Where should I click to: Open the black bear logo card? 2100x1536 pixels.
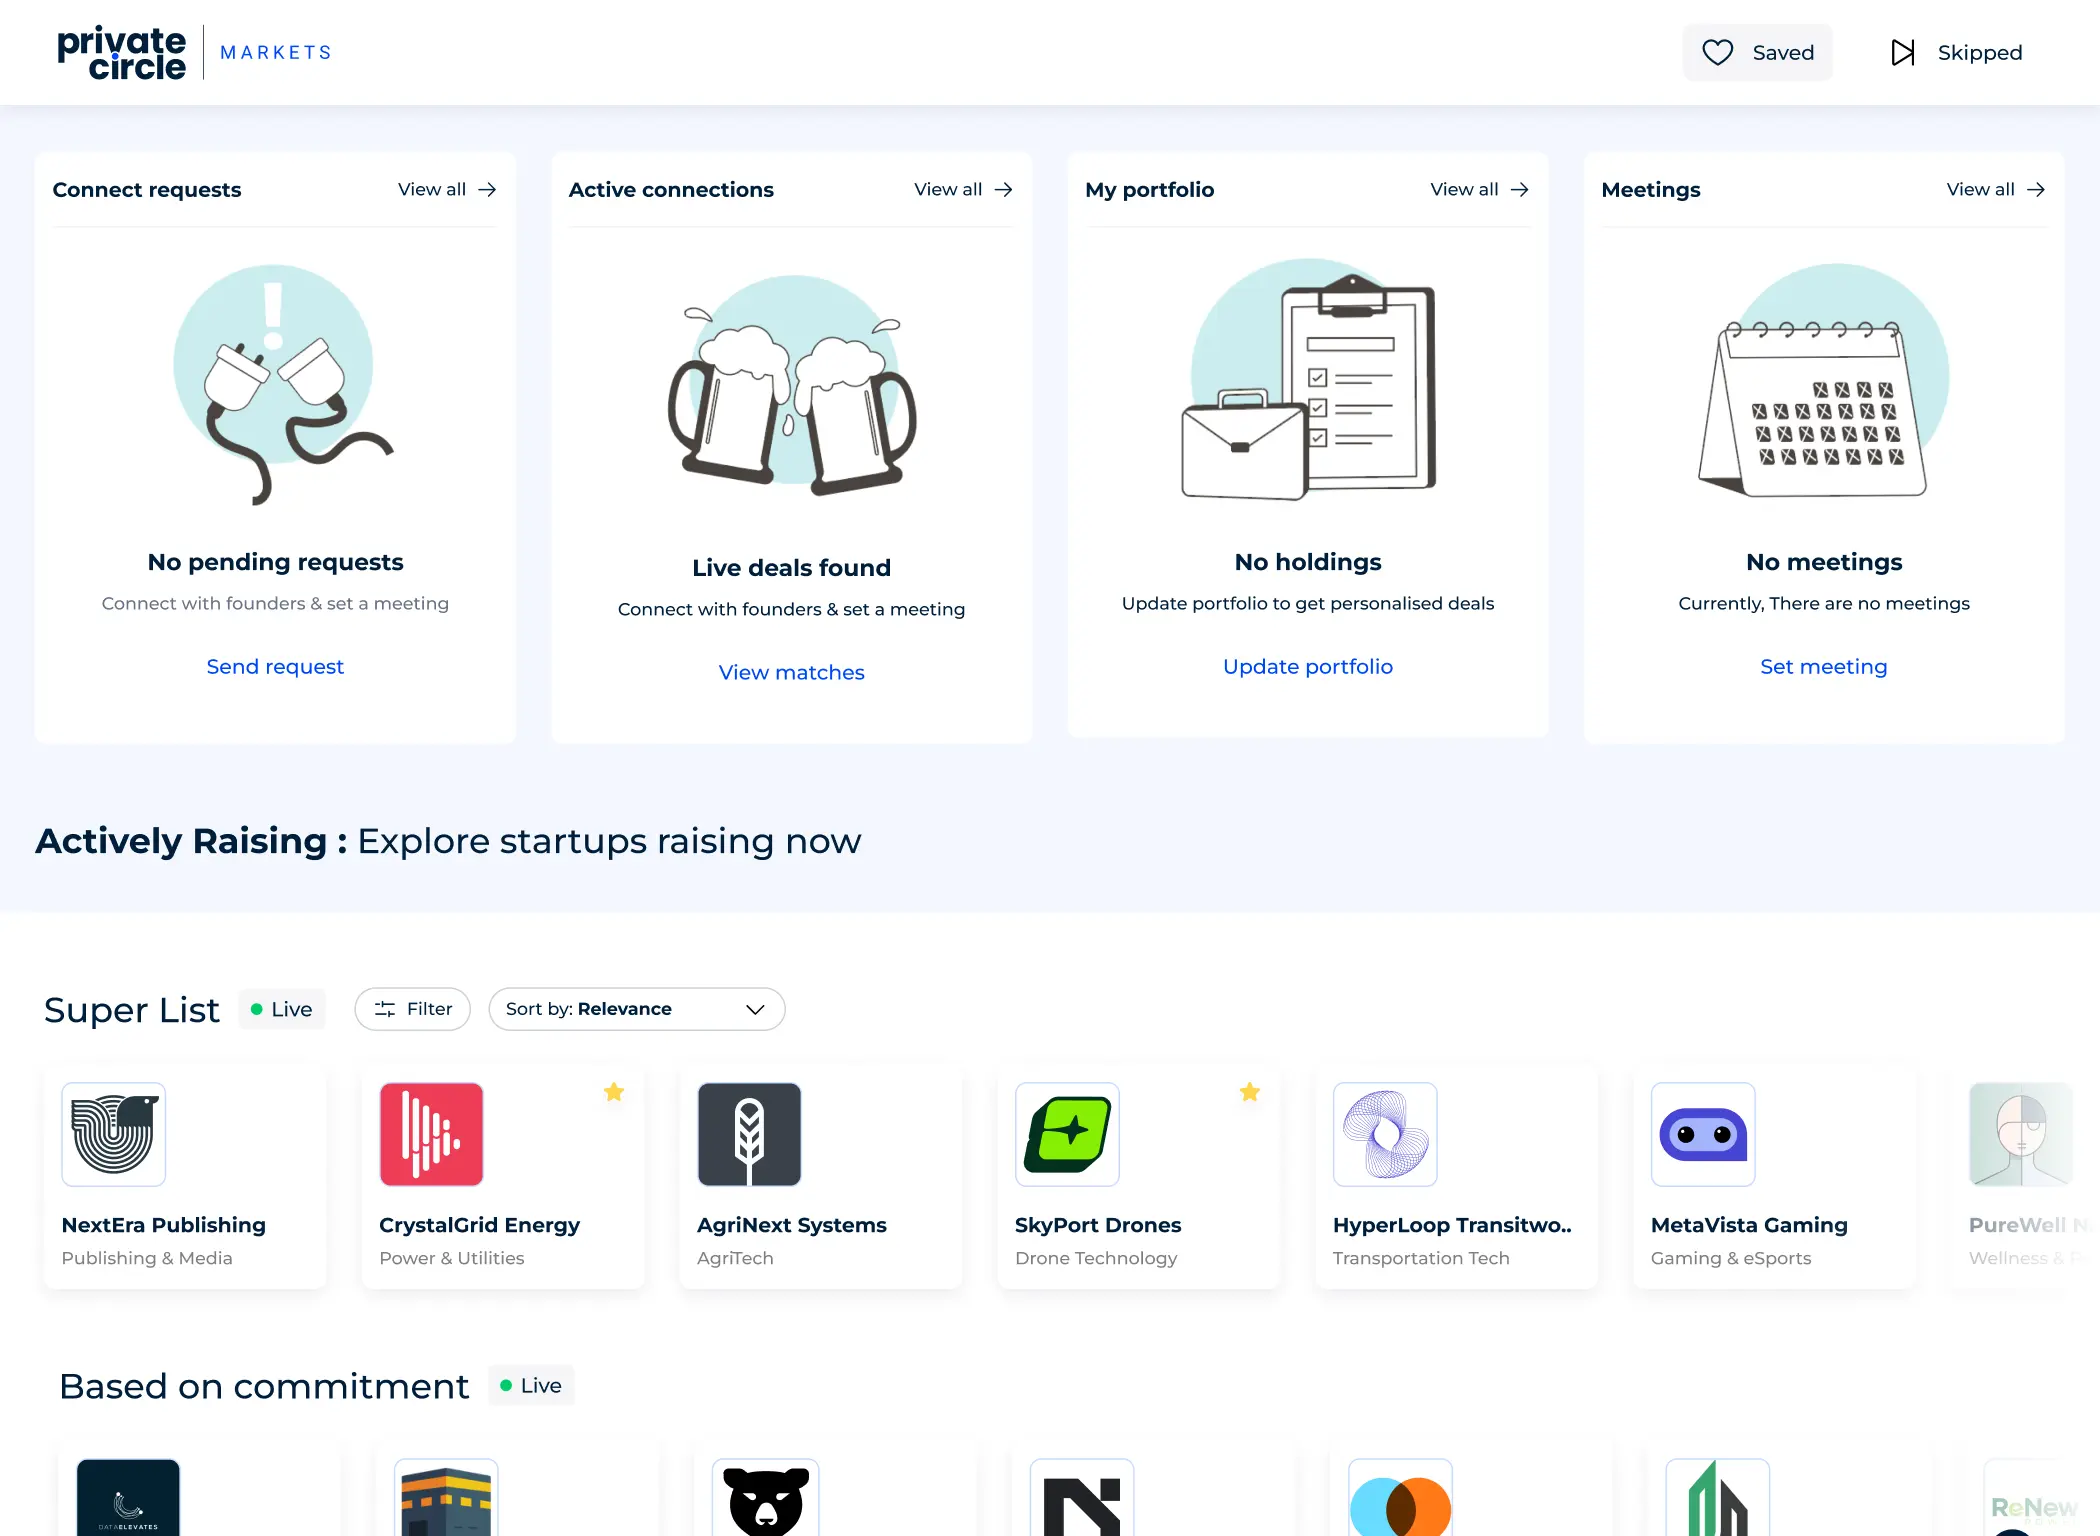tap(766, 1497)
